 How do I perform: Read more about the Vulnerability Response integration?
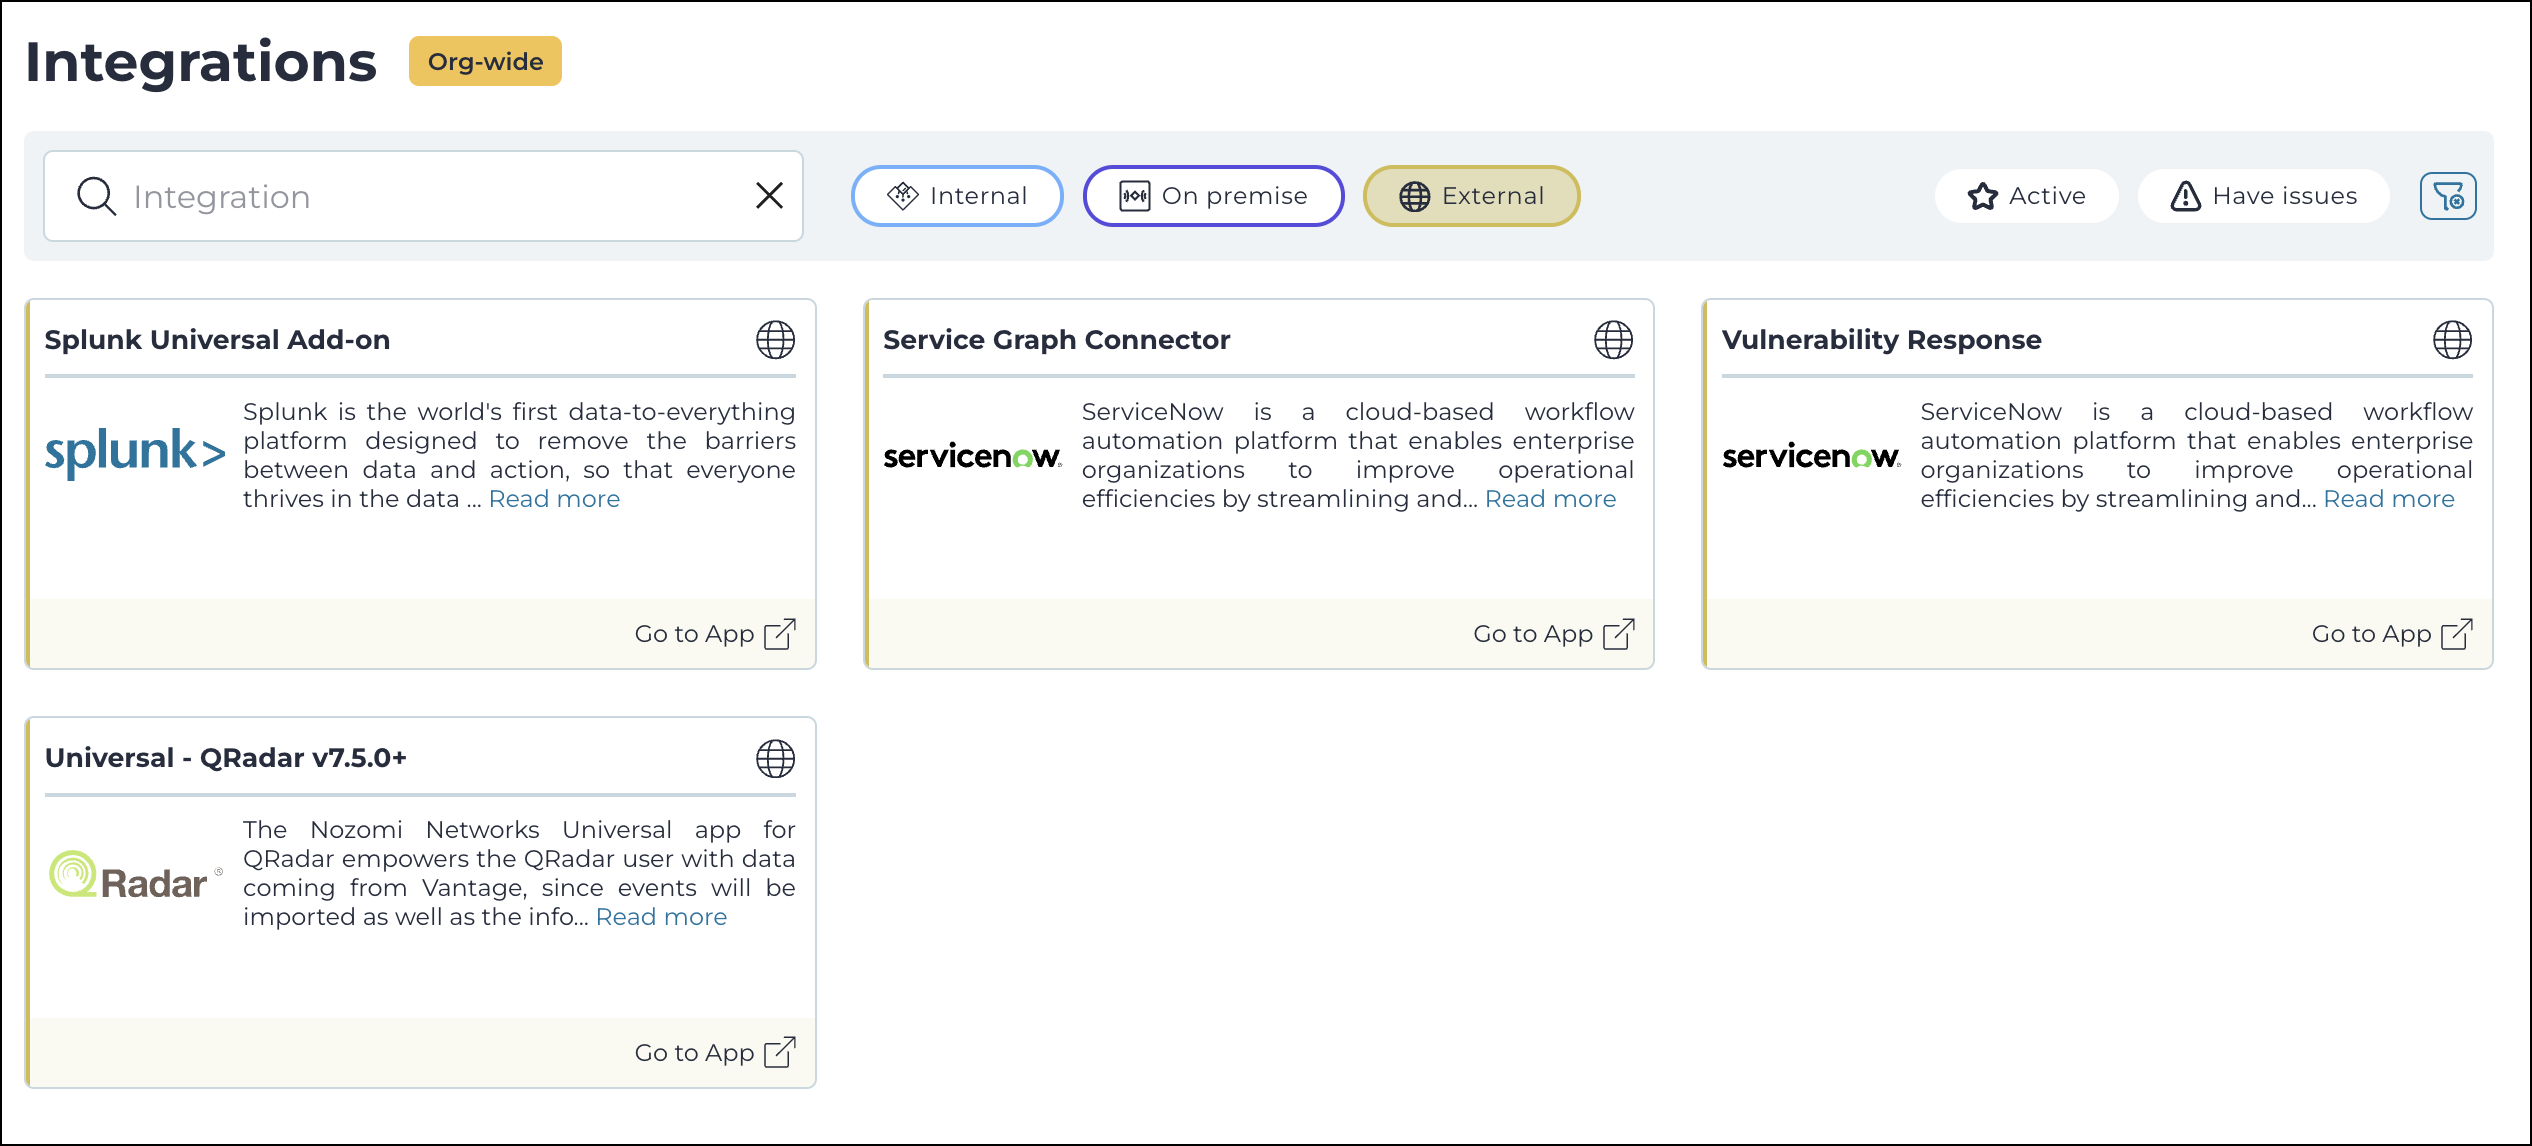2390,498
